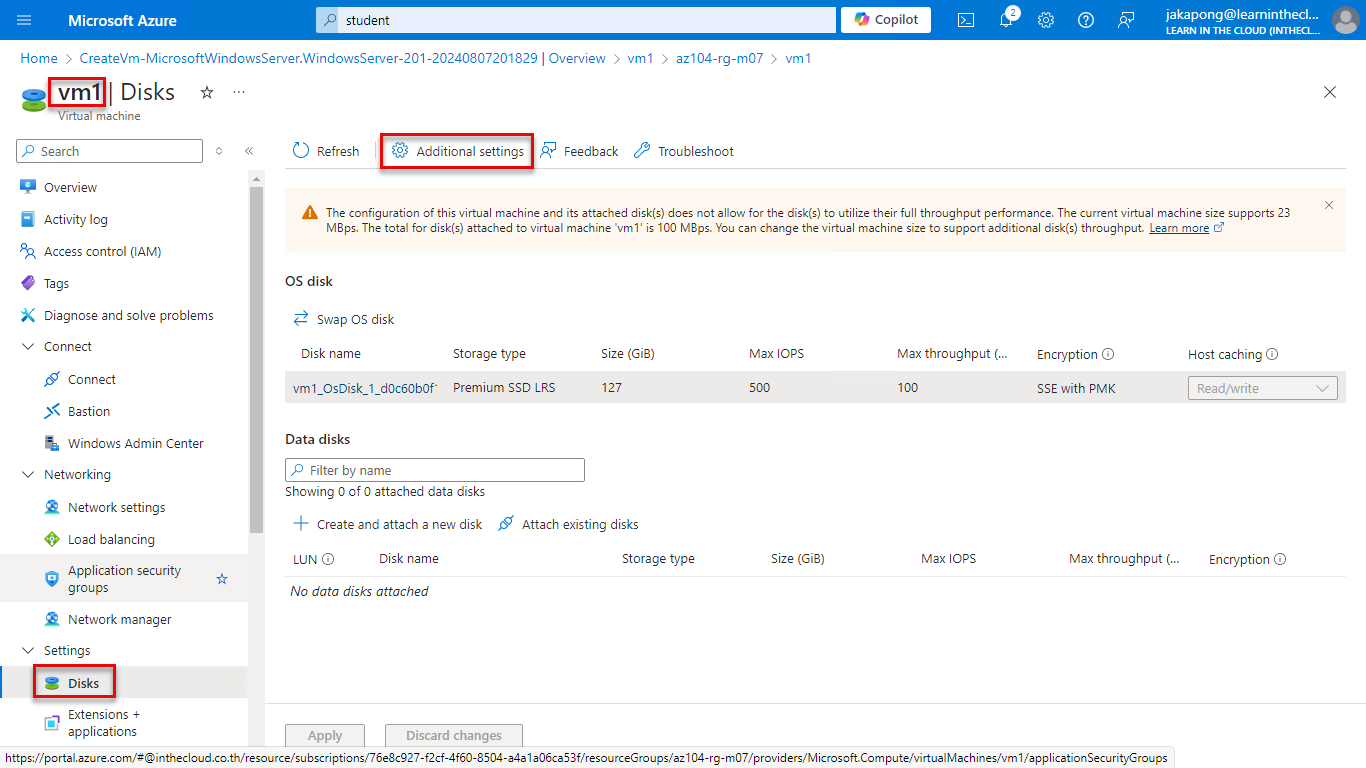Open the Azure portal hamburger menu
This screenshot has width=1366, height=768.
(25, 20)
